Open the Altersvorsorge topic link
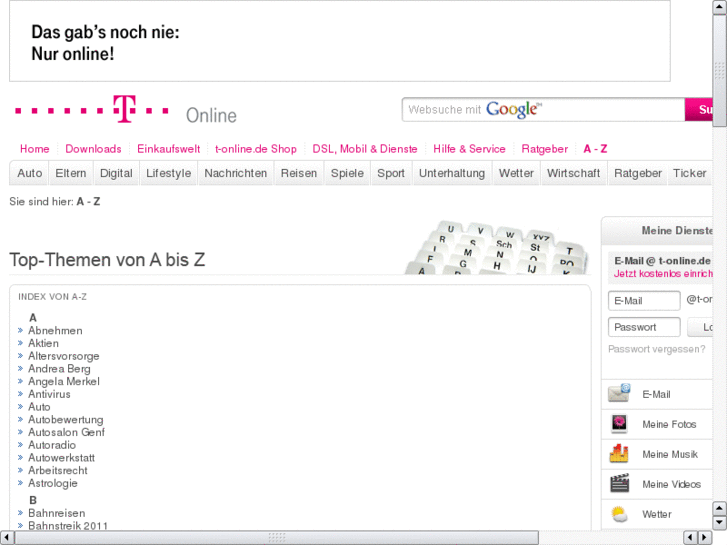The image size is (727, 545). point(64,356)
